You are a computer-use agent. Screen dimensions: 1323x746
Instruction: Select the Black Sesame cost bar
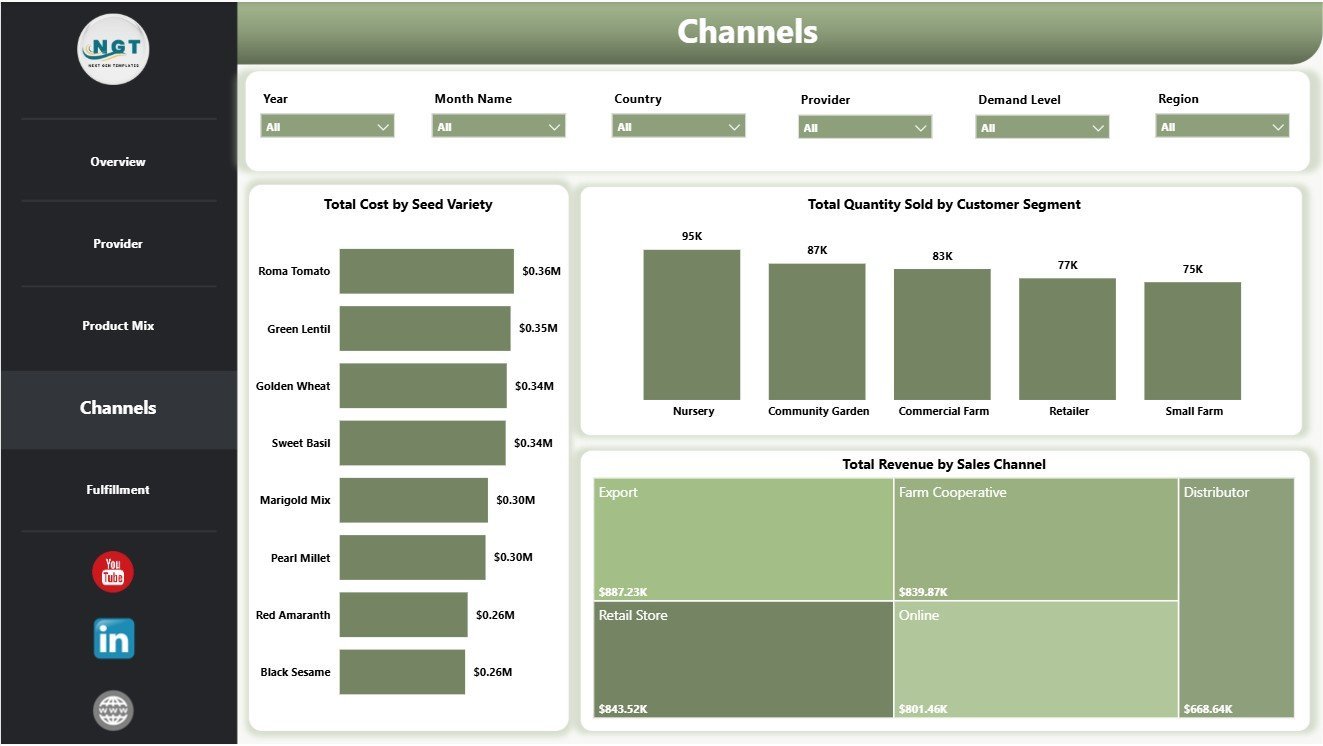(402, 672)
